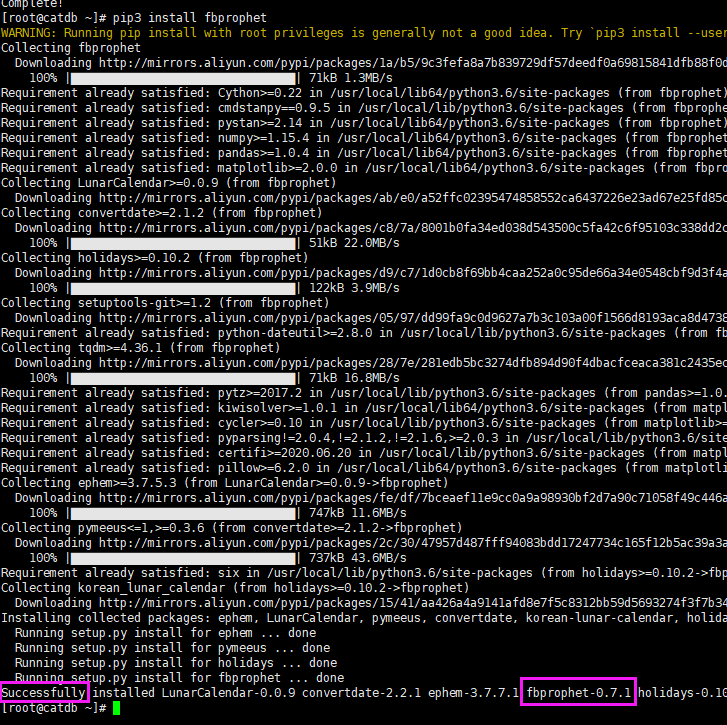
Task: Click the 'Installing collected packages' line
Action: 364,618
